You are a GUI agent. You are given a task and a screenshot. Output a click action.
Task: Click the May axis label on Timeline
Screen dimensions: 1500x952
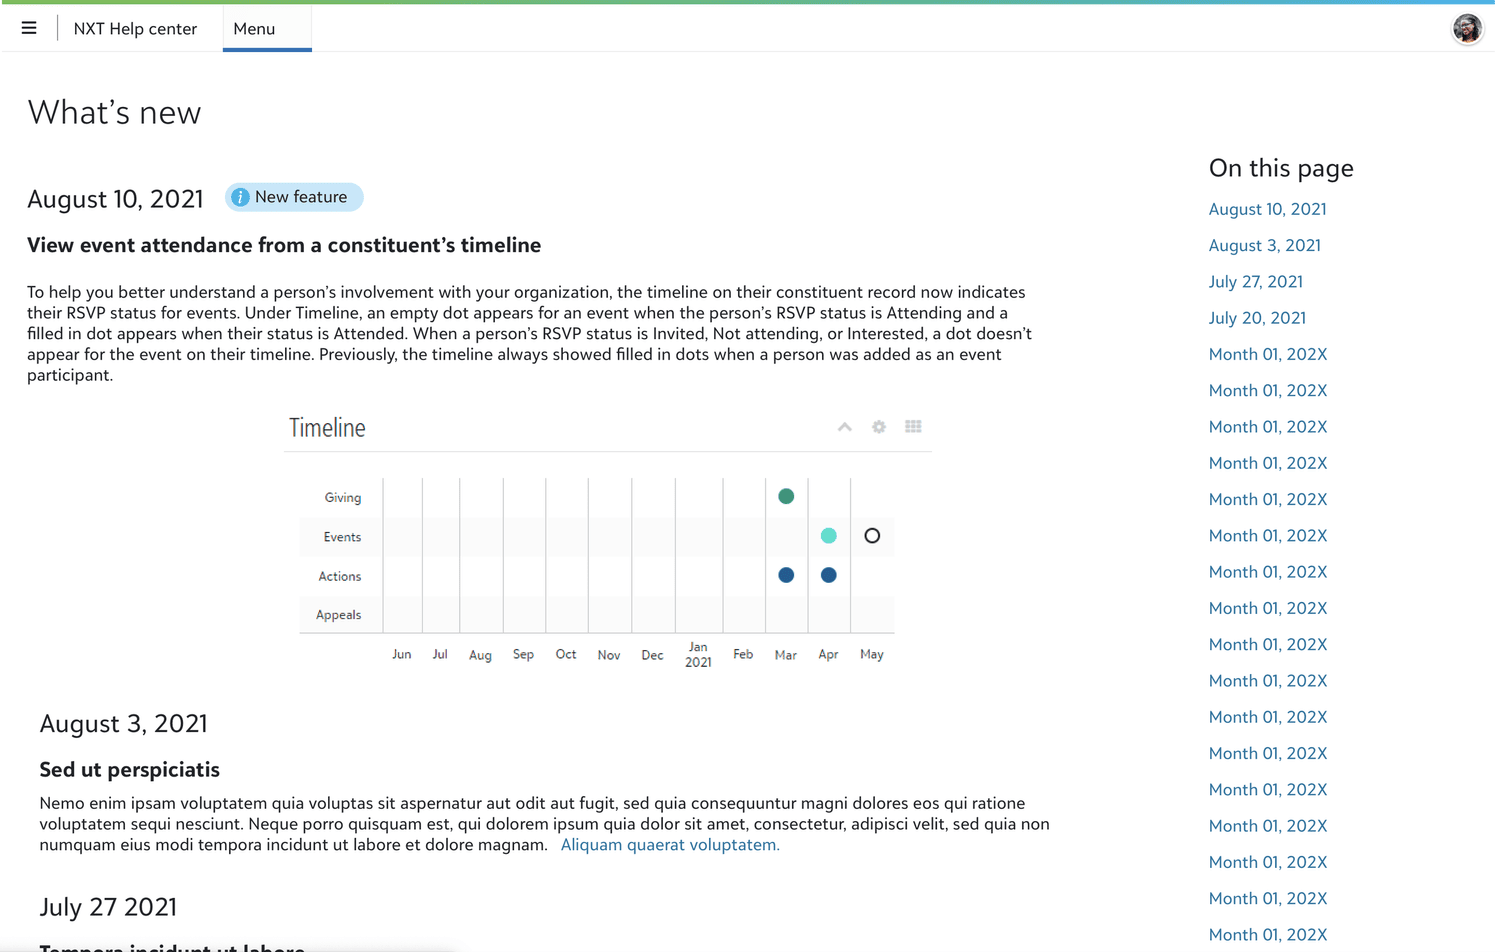pos(872,654)
